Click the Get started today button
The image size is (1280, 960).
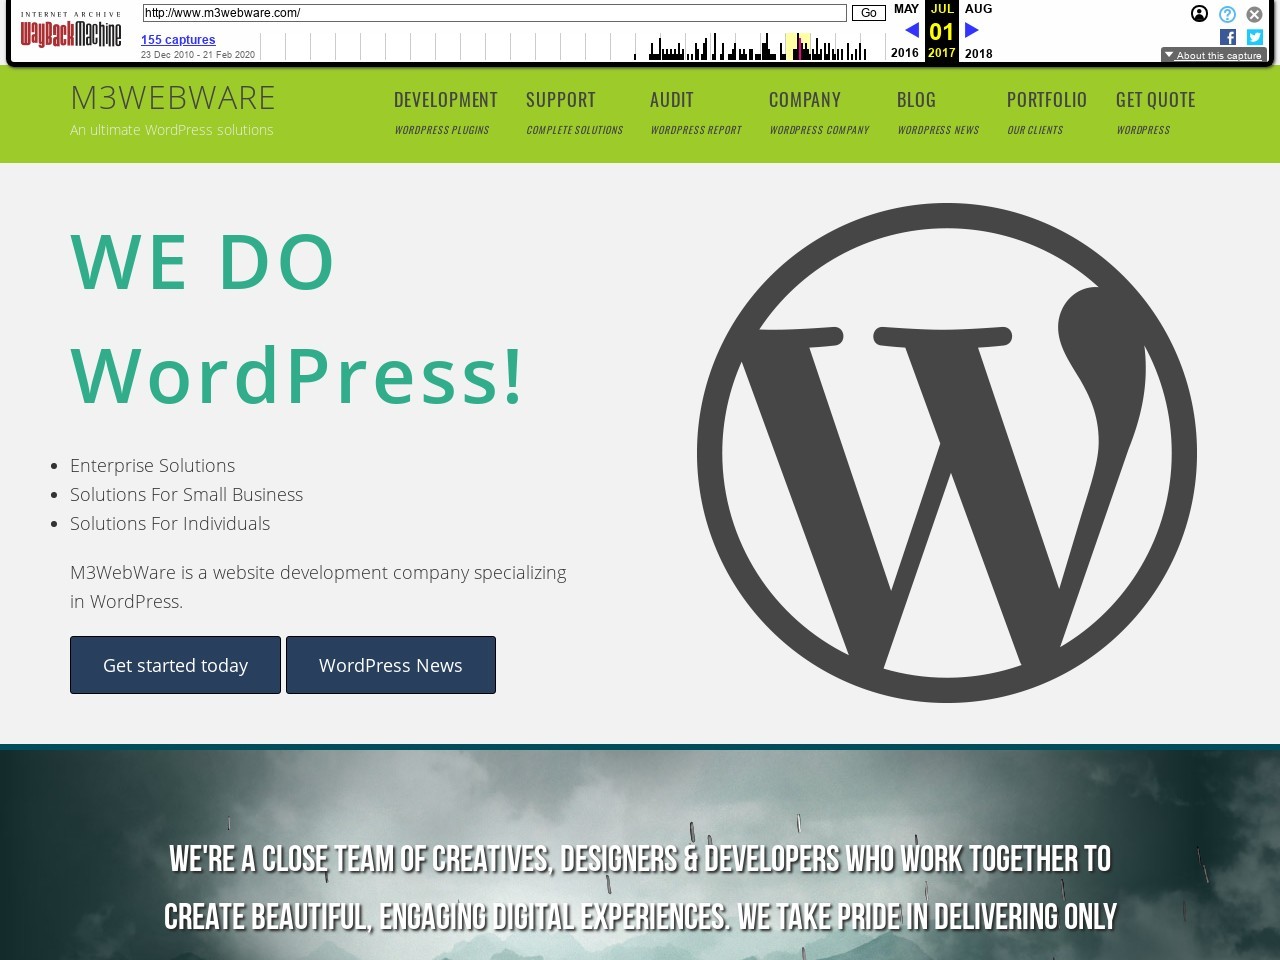pos(175,665)
